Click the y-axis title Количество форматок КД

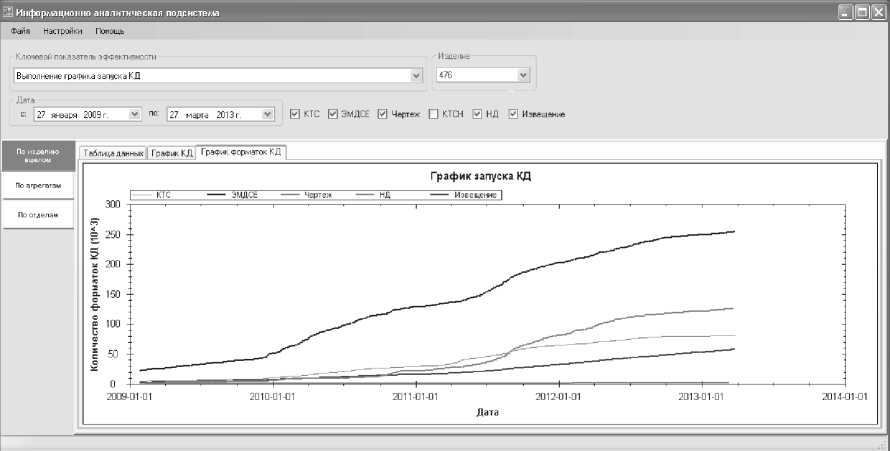95,295
